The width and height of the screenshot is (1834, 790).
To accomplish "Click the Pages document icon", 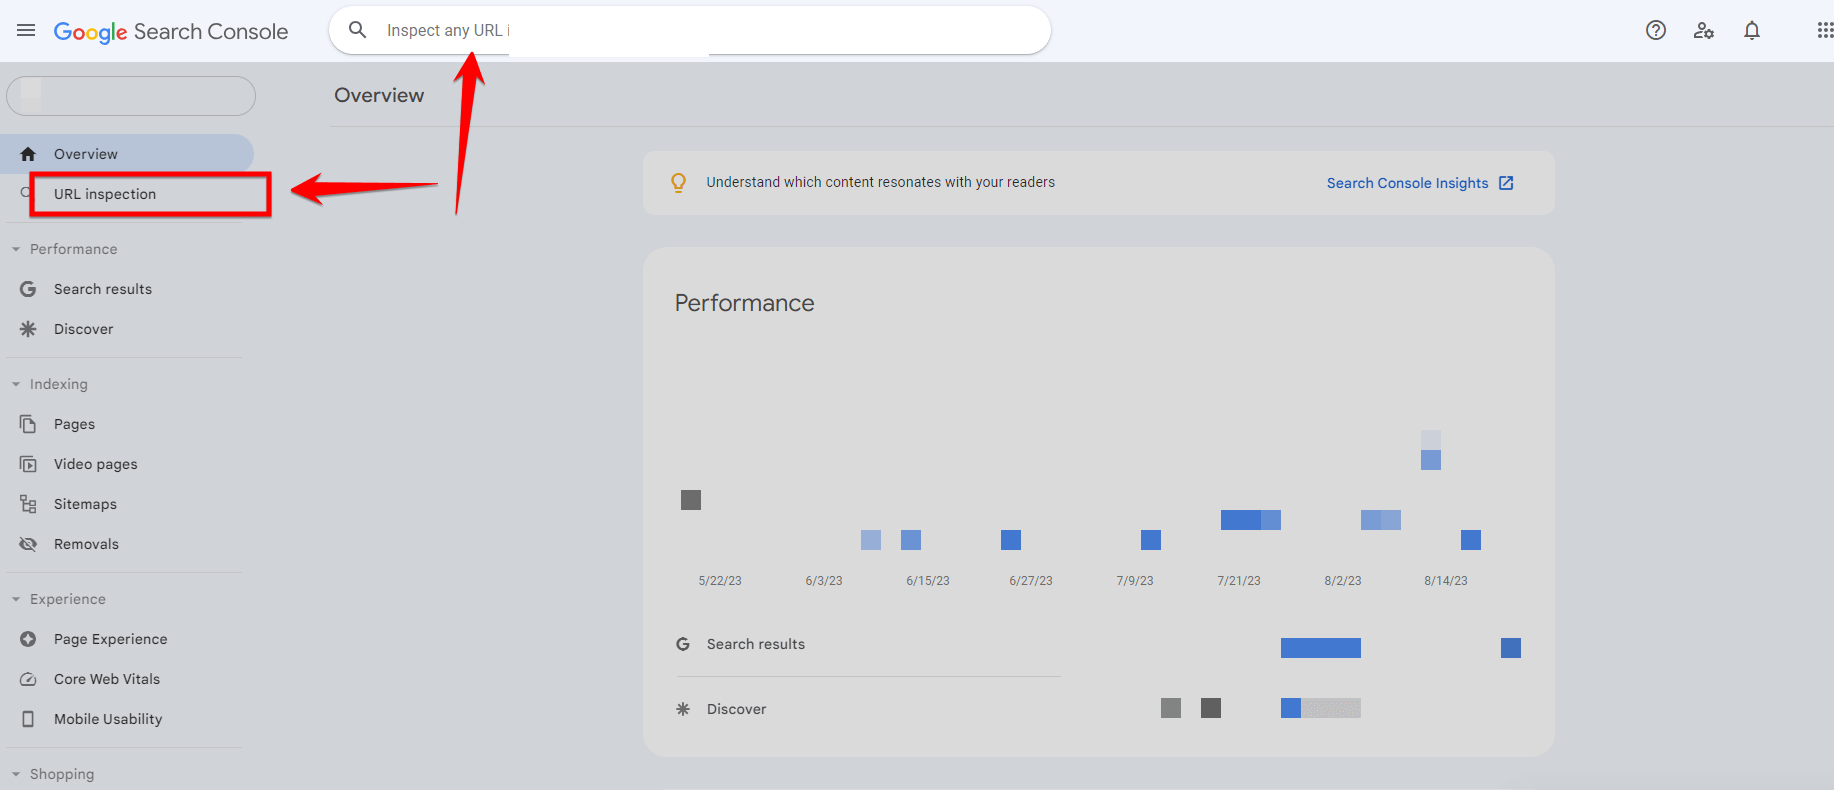I will click(x=28, y=424).
